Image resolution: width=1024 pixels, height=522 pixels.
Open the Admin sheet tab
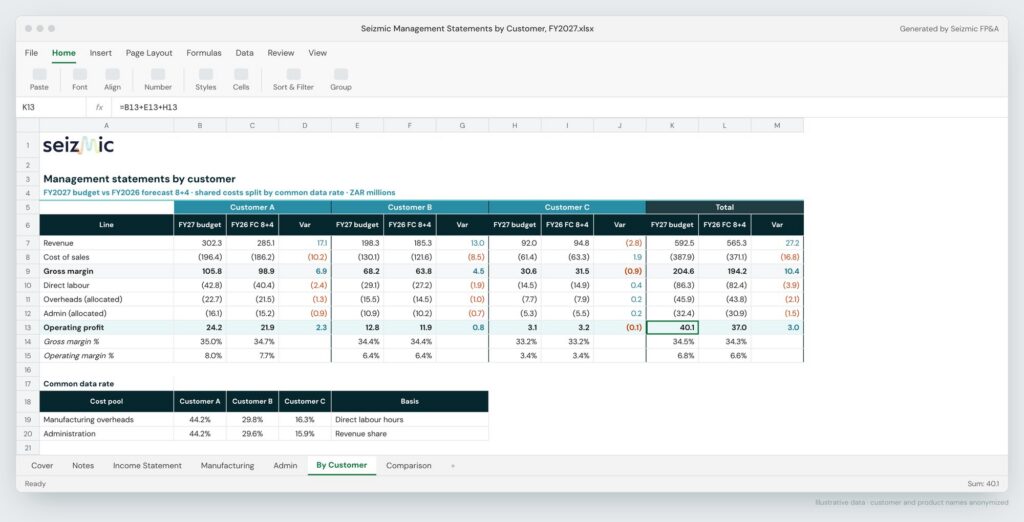(285, 466)
